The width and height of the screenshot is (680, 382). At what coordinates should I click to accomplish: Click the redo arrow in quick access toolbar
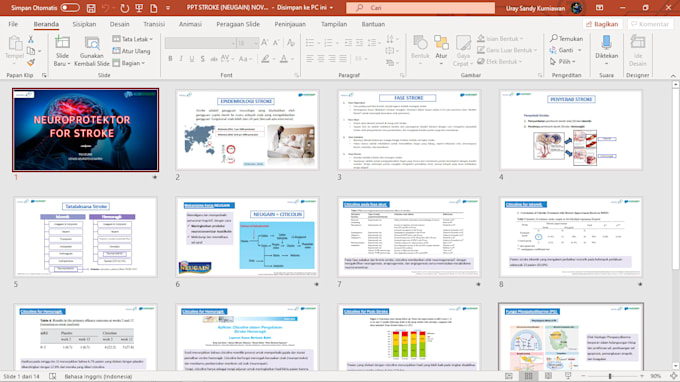coord(124,8)
